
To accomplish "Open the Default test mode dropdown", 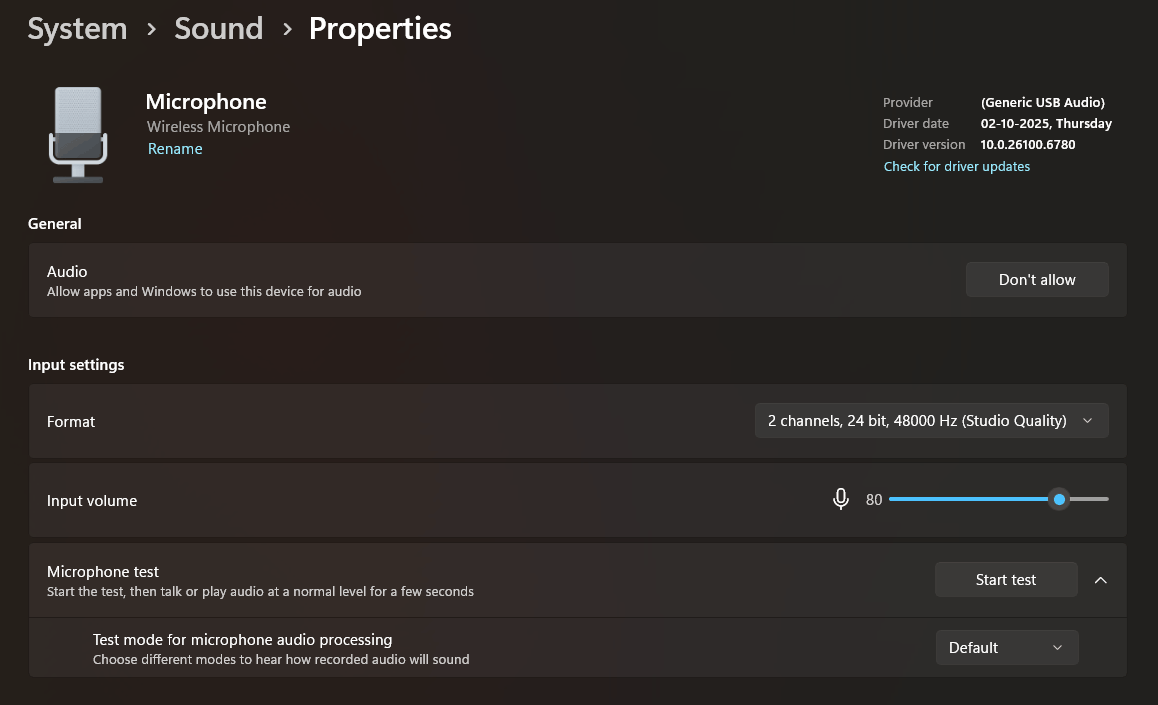I will (1006, 648).
